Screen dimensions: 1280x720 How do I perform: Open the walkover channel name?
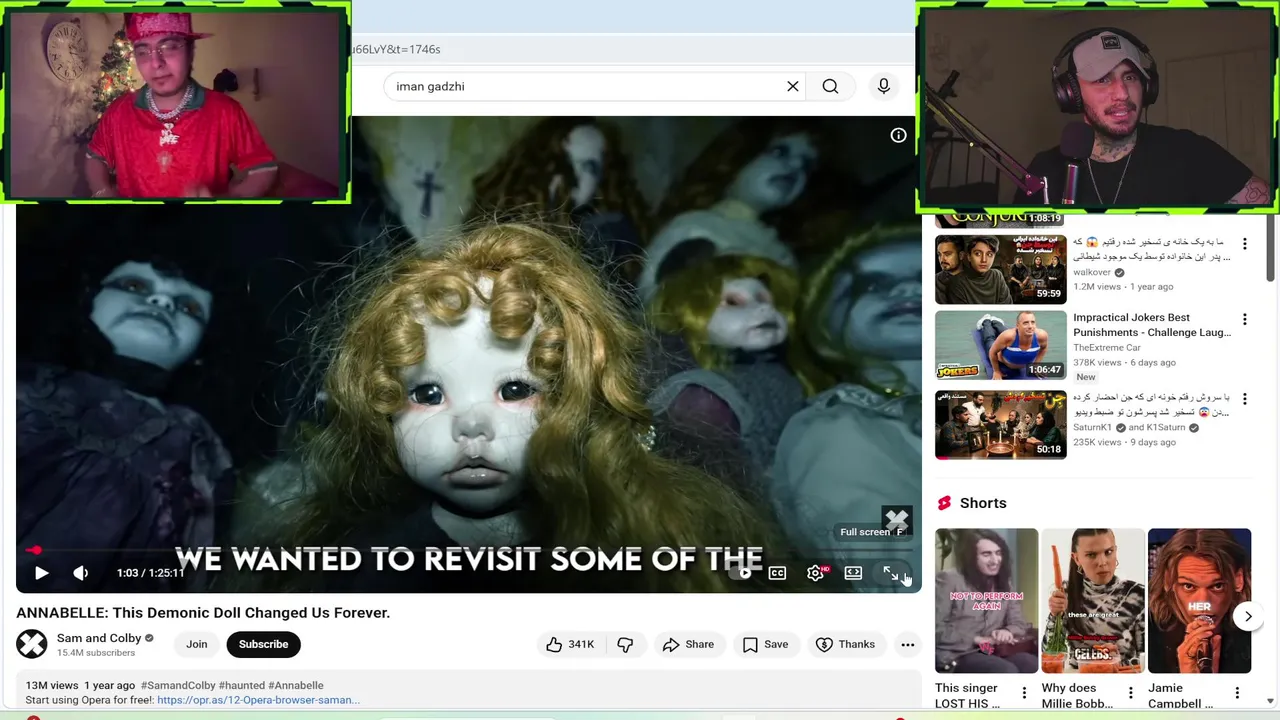1092,272
